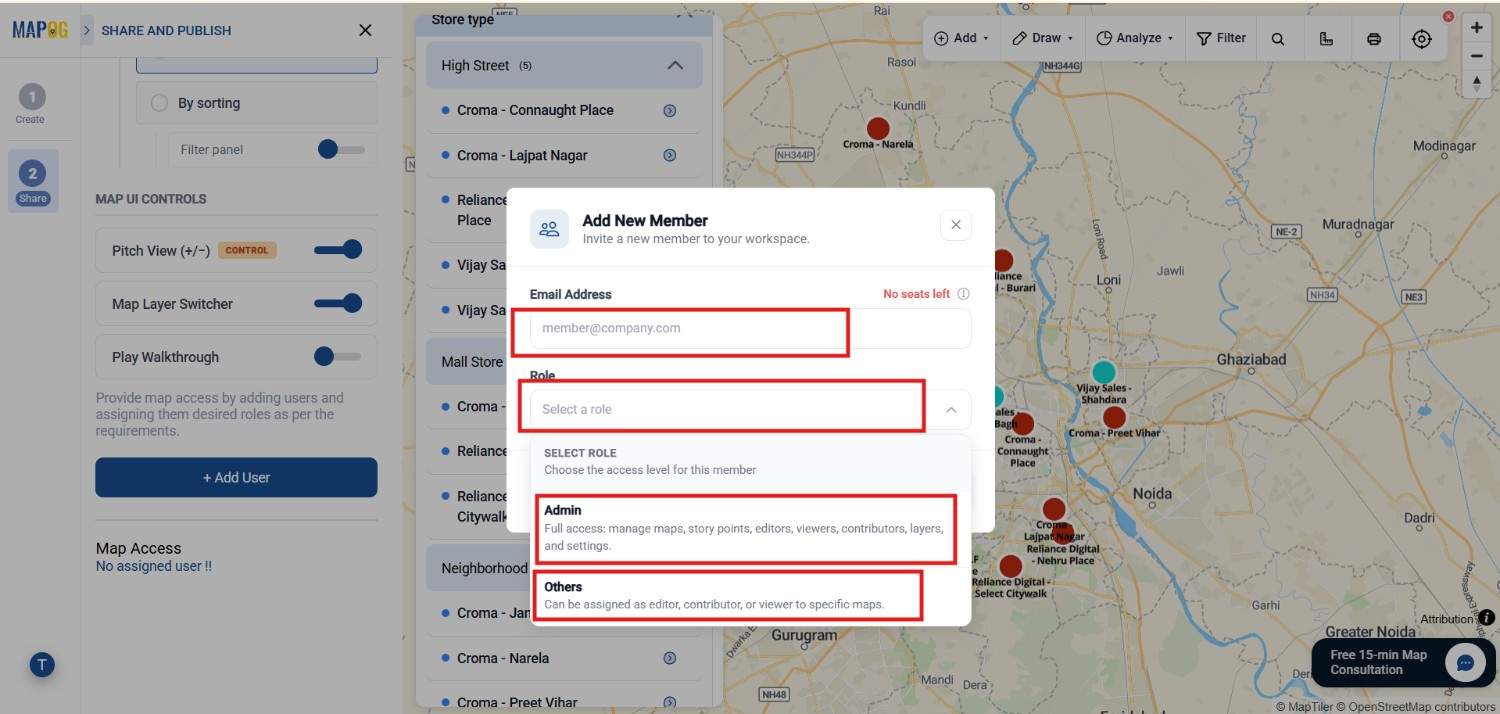
Task: Click the Reliance Digital - Select Citywalk marker
Action: [1011, 566]
